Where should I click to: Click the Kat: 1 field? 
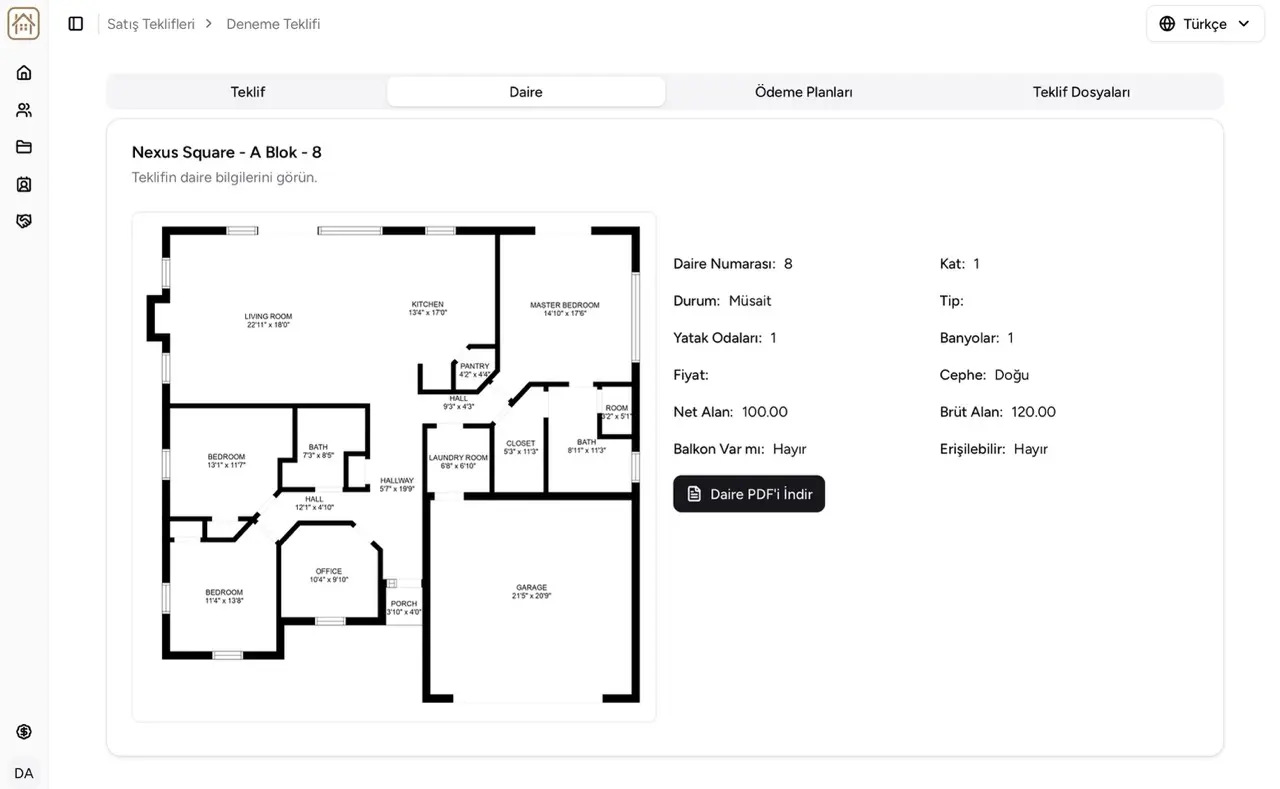pos(960,264)
